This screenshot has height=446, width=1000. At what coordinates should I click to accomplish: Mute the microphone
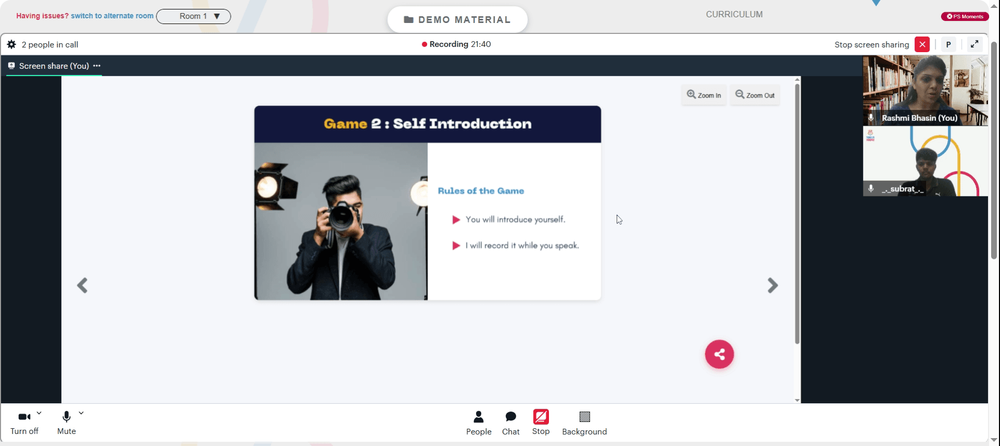coord(66,422)
